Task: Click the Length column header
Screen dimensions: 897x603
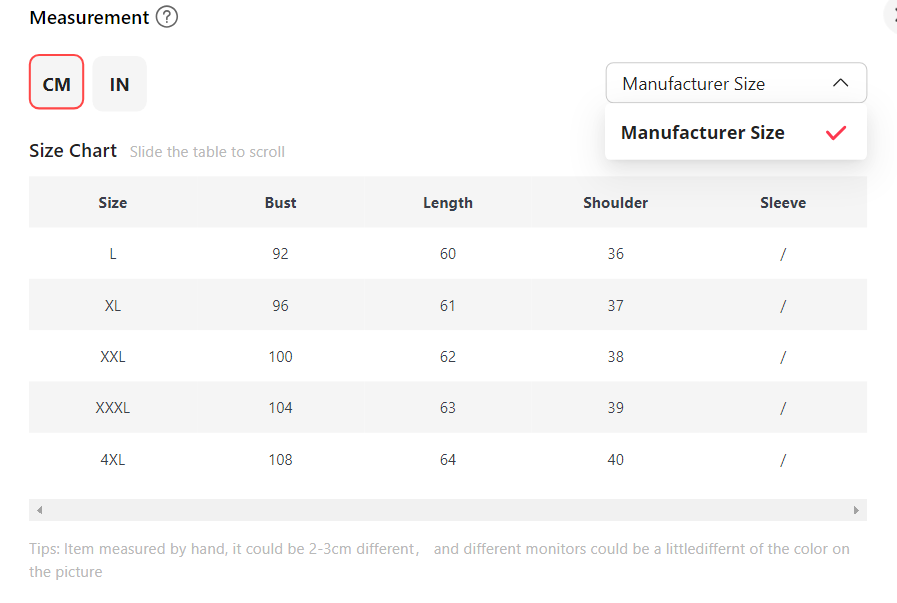Action: pos(448,203)
